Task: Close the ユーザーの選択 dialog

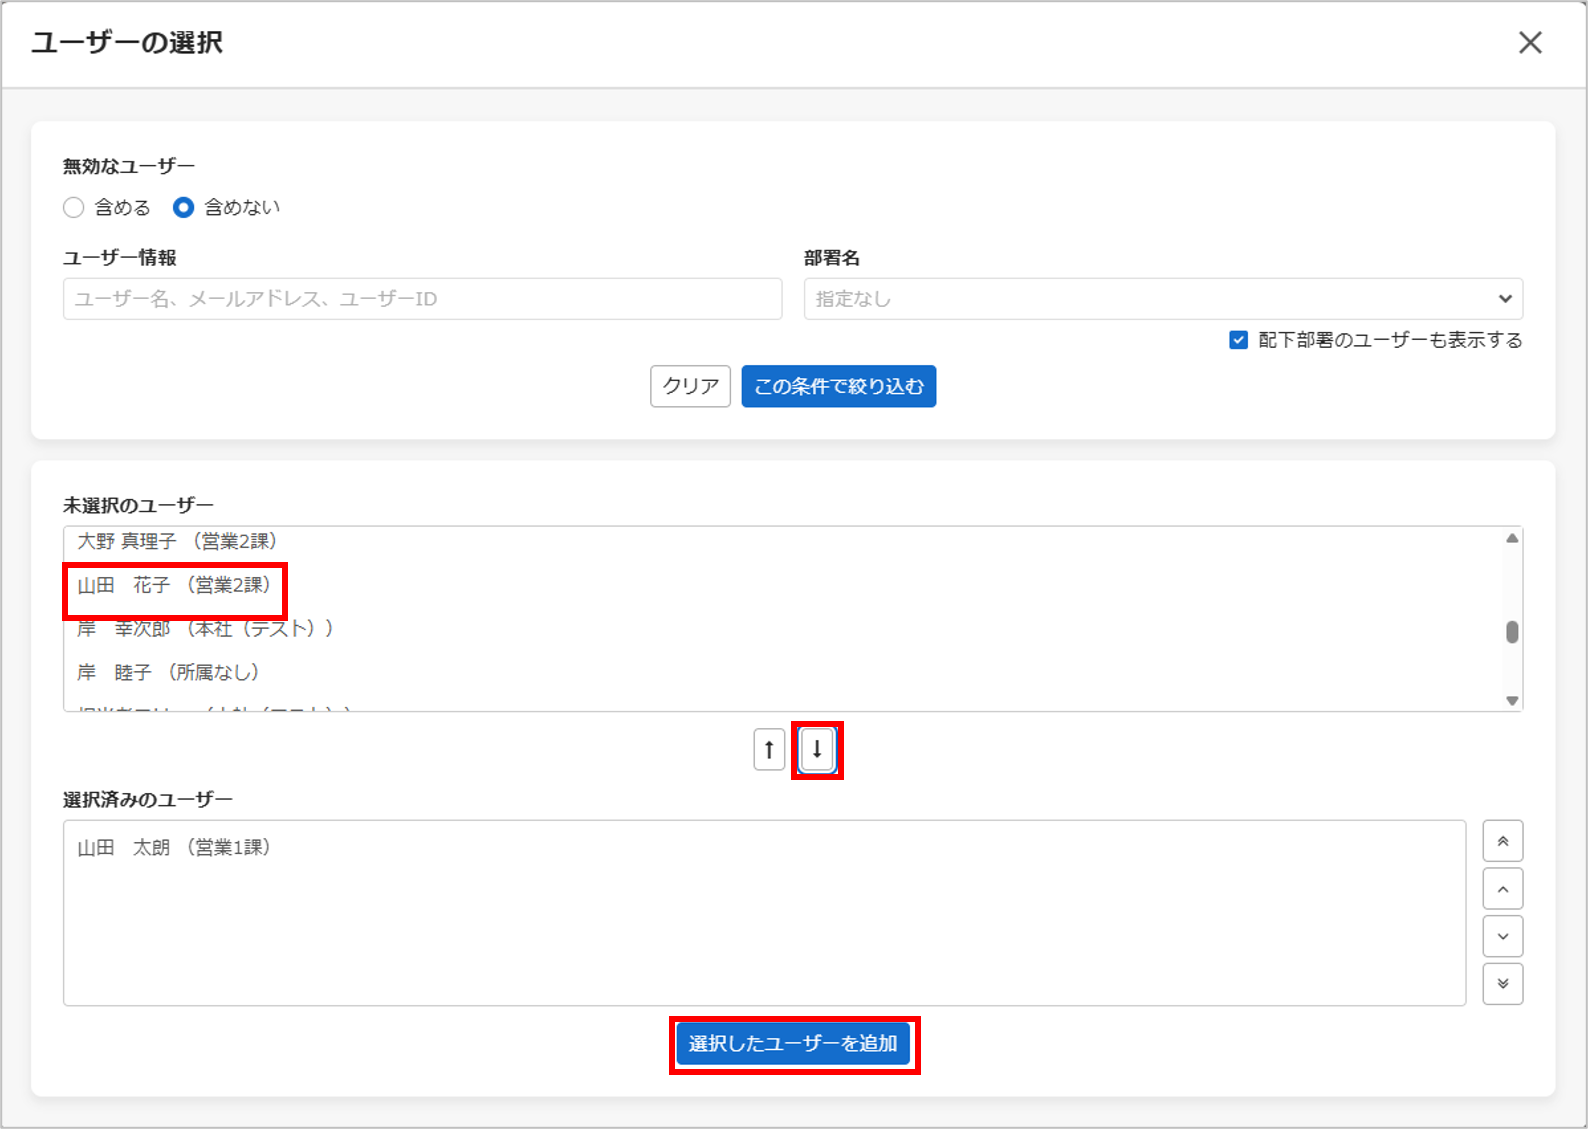Action: pos(1530,42)
